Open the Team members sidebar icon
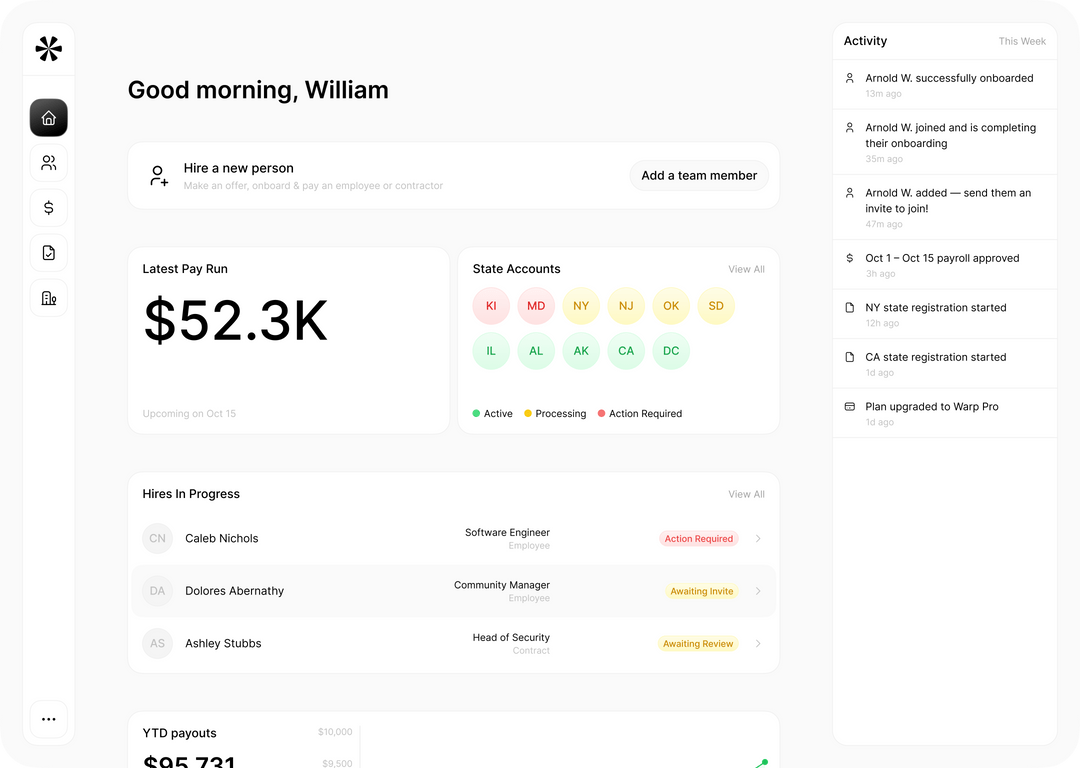Viewport: 1080px width, 768px height. tap(48, 162)
